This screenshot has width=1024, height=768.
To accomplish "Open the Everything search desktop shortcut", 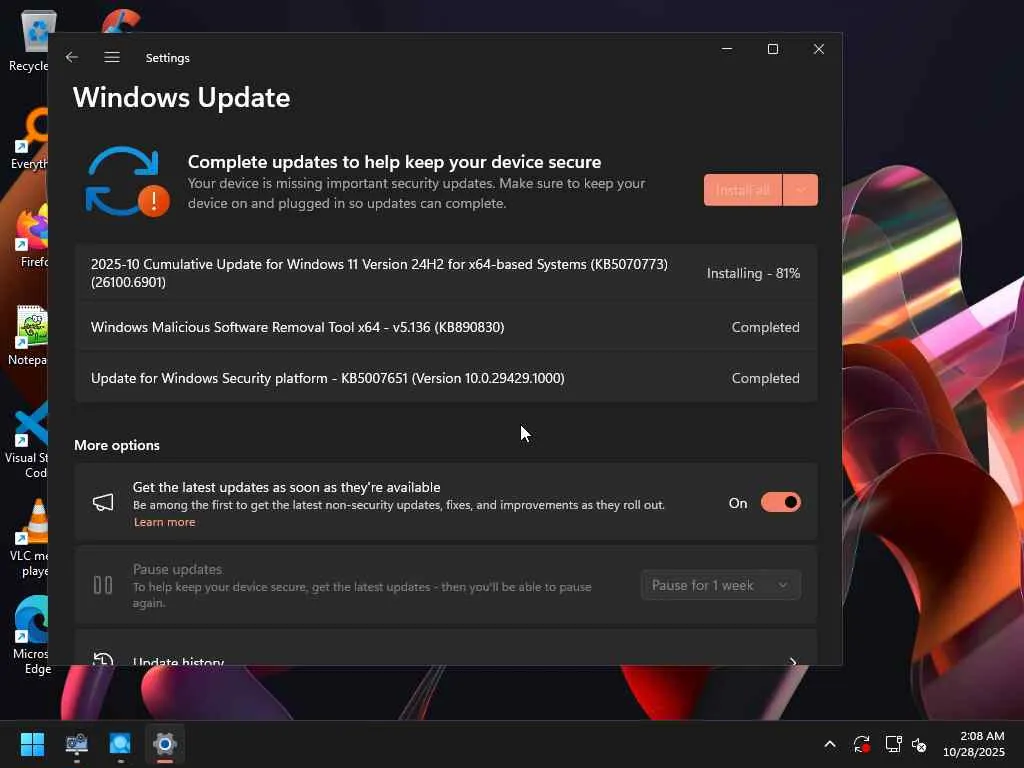I will tap(29, 138).
